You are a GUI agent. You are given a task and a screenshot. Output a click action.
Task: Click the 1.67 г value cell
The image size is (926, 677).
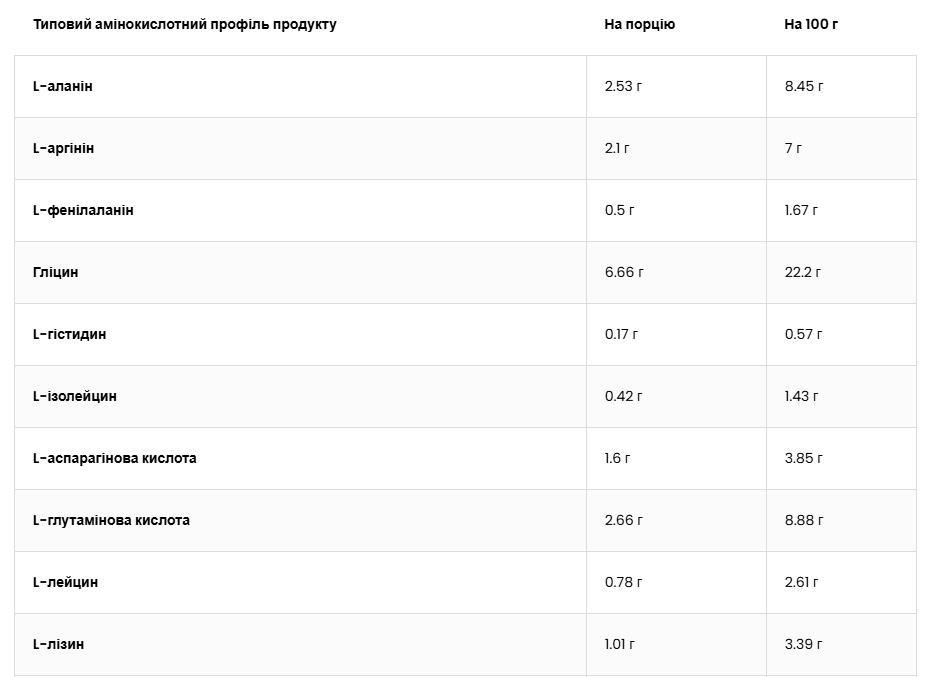pos(801,210)
